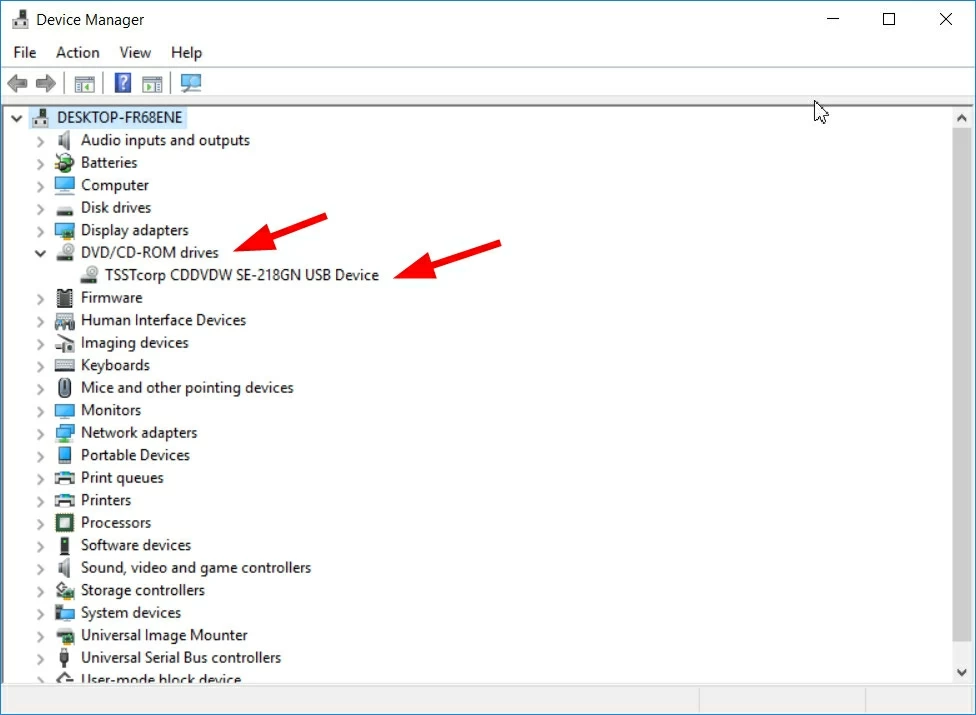Click the Imaging devices camera icon
The width and height of the screenshot is (976, 715).
[64, 343]
